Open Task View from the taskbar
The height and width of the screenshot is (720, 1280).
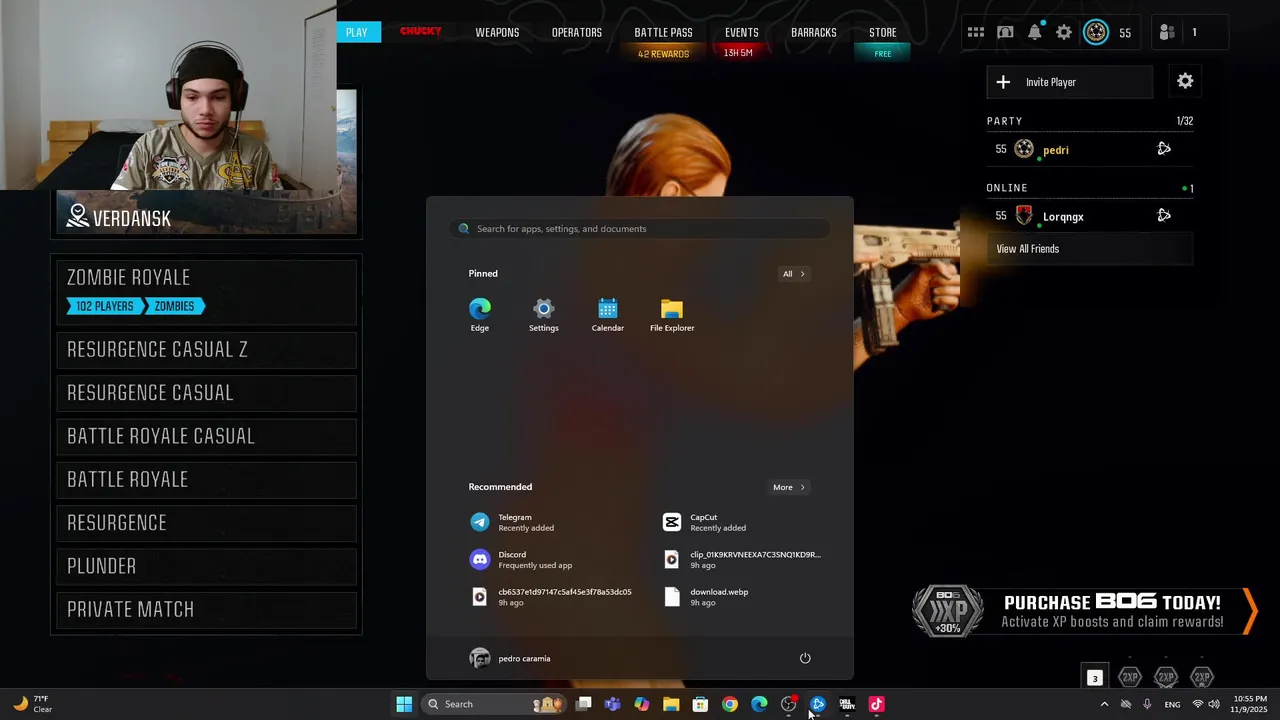584,704
